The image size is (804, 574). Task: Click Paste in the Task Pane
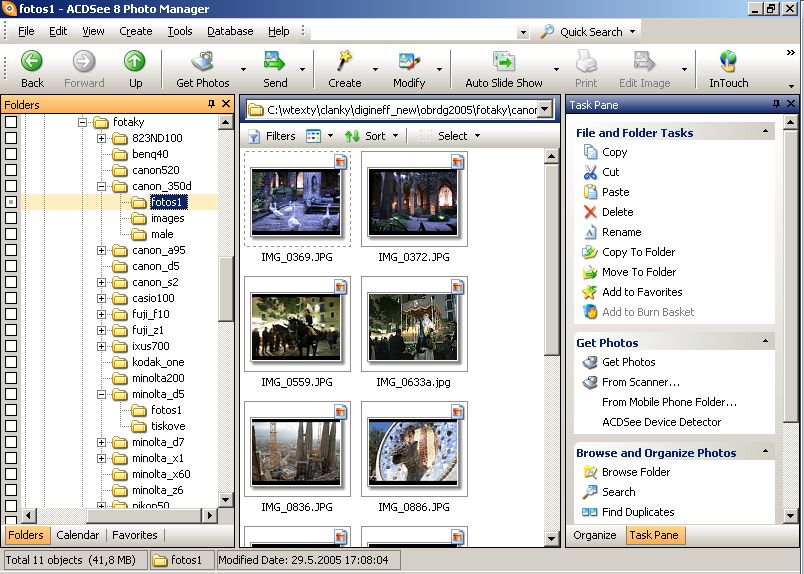615,192
